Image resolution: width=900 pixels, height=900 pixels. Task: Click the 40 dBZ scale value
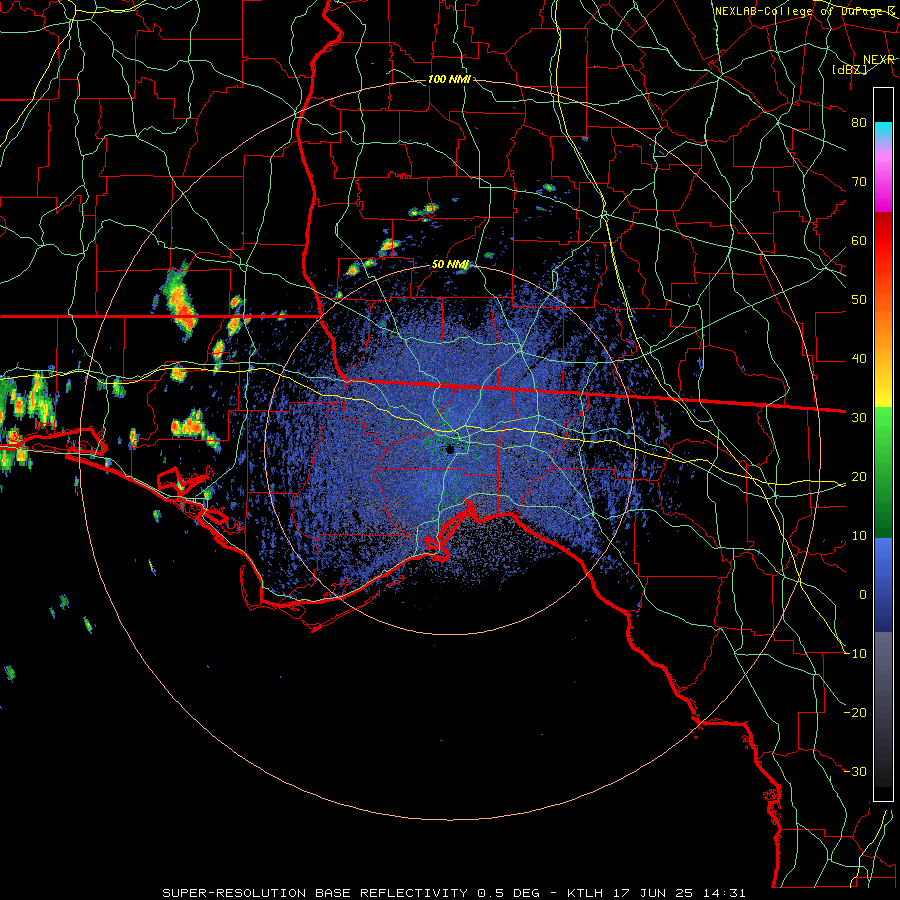[859, 359]
